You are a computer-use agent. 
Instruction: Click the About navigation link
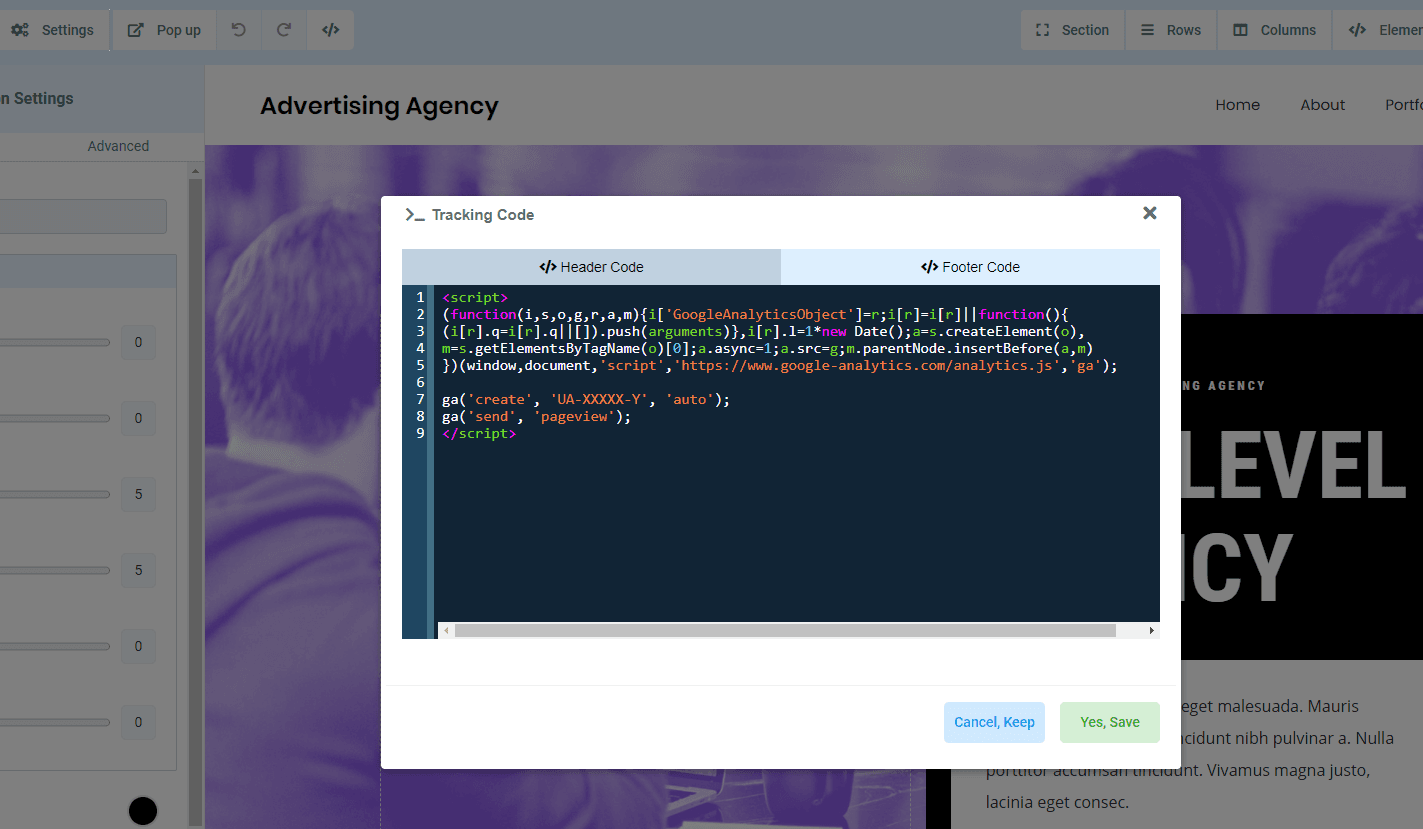(x=1323, y=105)
